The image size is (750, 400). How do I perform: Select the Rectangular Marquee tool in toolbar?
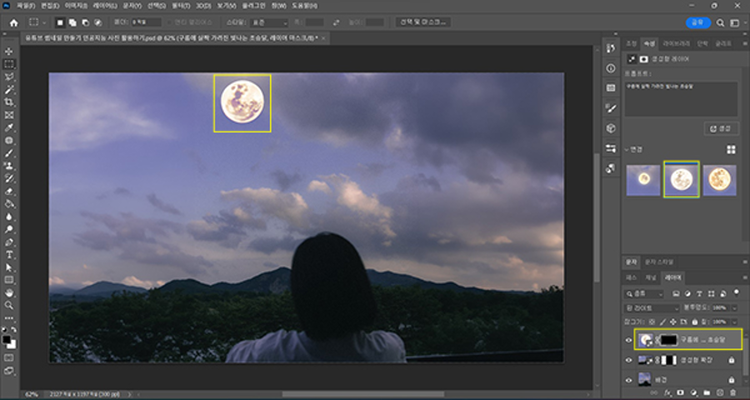(9, 64)
